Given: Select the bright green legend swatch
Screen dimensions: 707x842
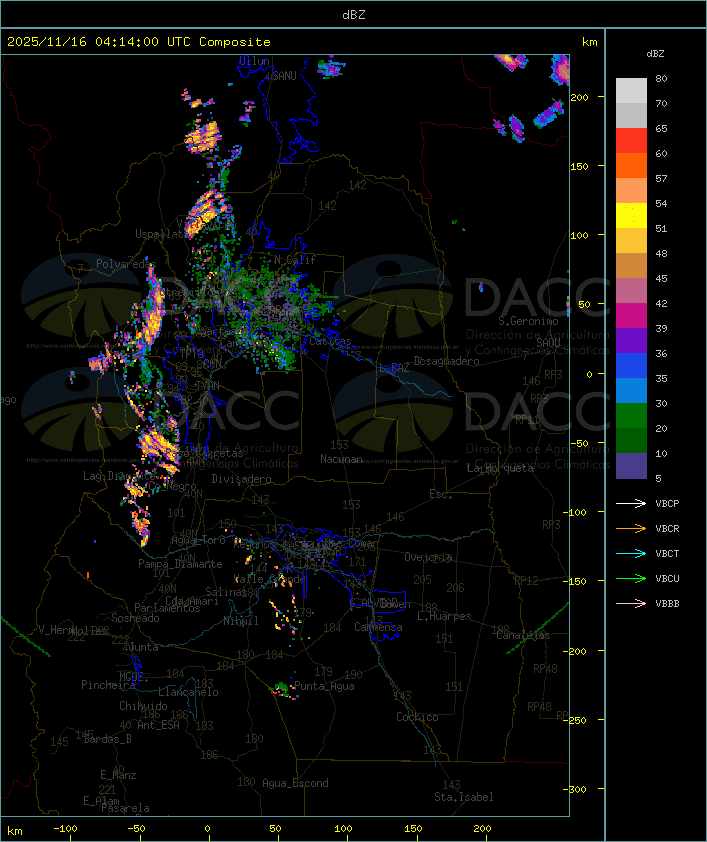Looking at the screenshot, I should click(631, 416).
